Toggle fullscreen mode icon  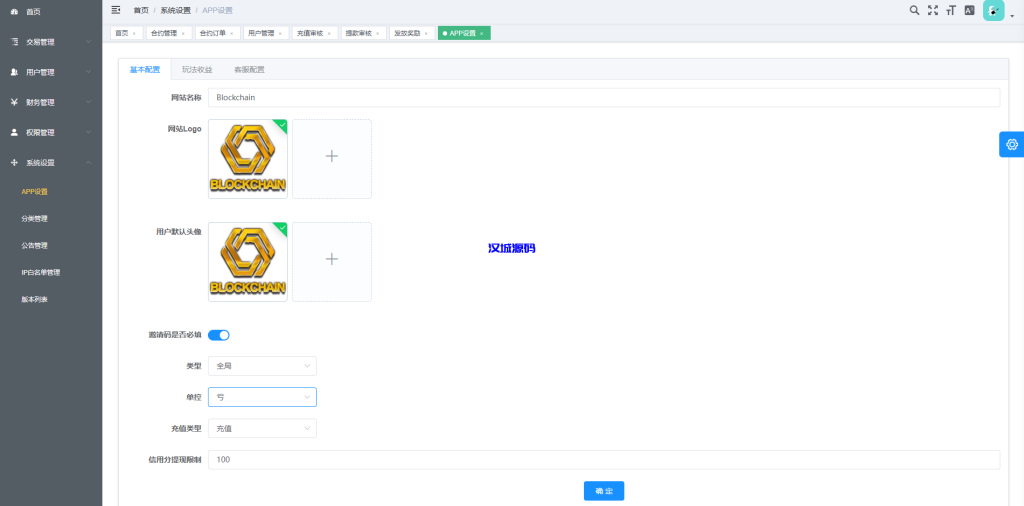[933, 10]
